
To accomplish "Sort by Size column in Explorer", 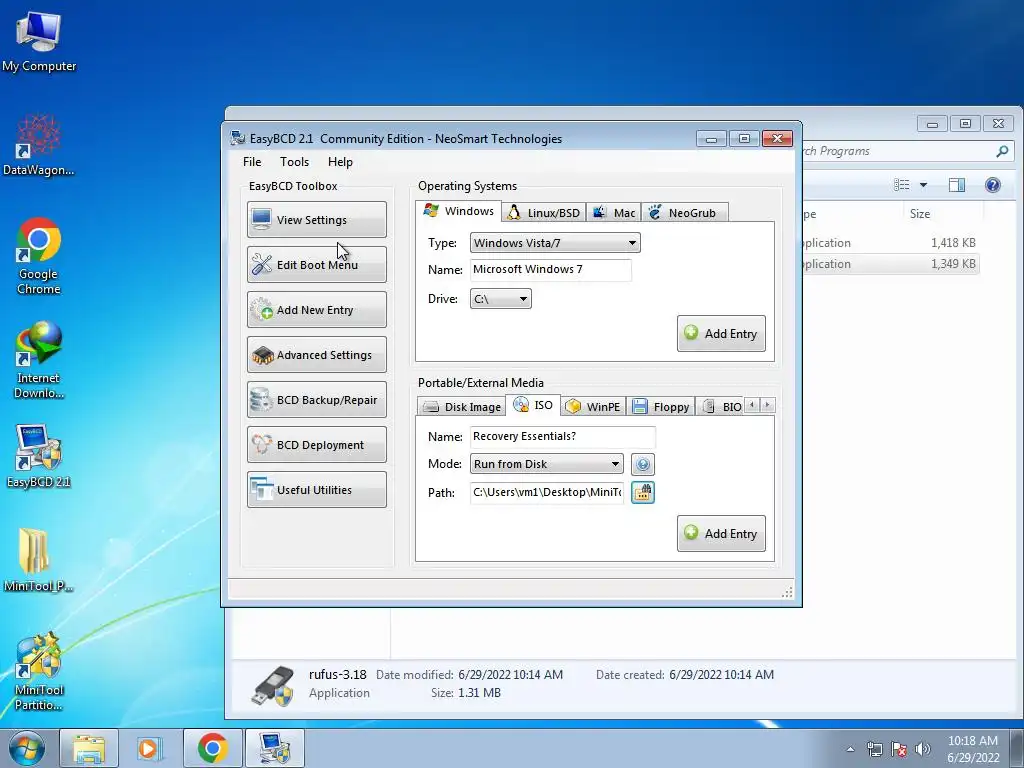I will [x=943, y=214].
